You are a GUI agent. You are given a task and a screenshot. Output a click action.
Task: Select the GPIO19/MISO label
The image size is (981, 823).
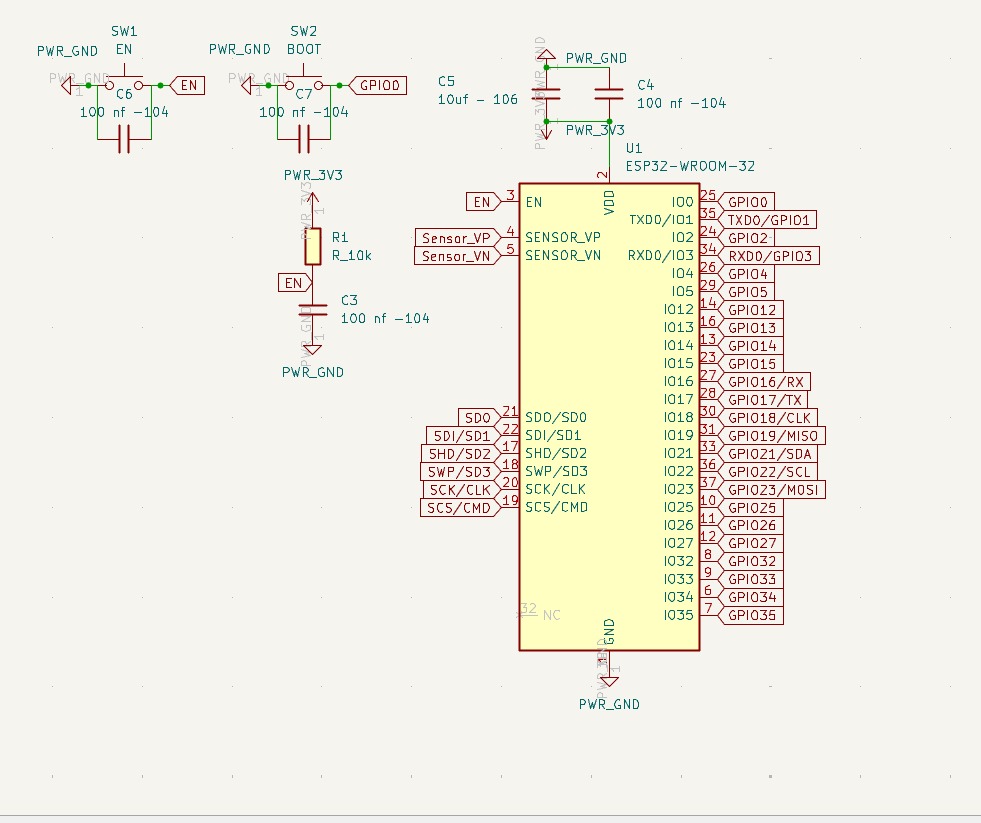pyautogui.click(x=771, y=436)
